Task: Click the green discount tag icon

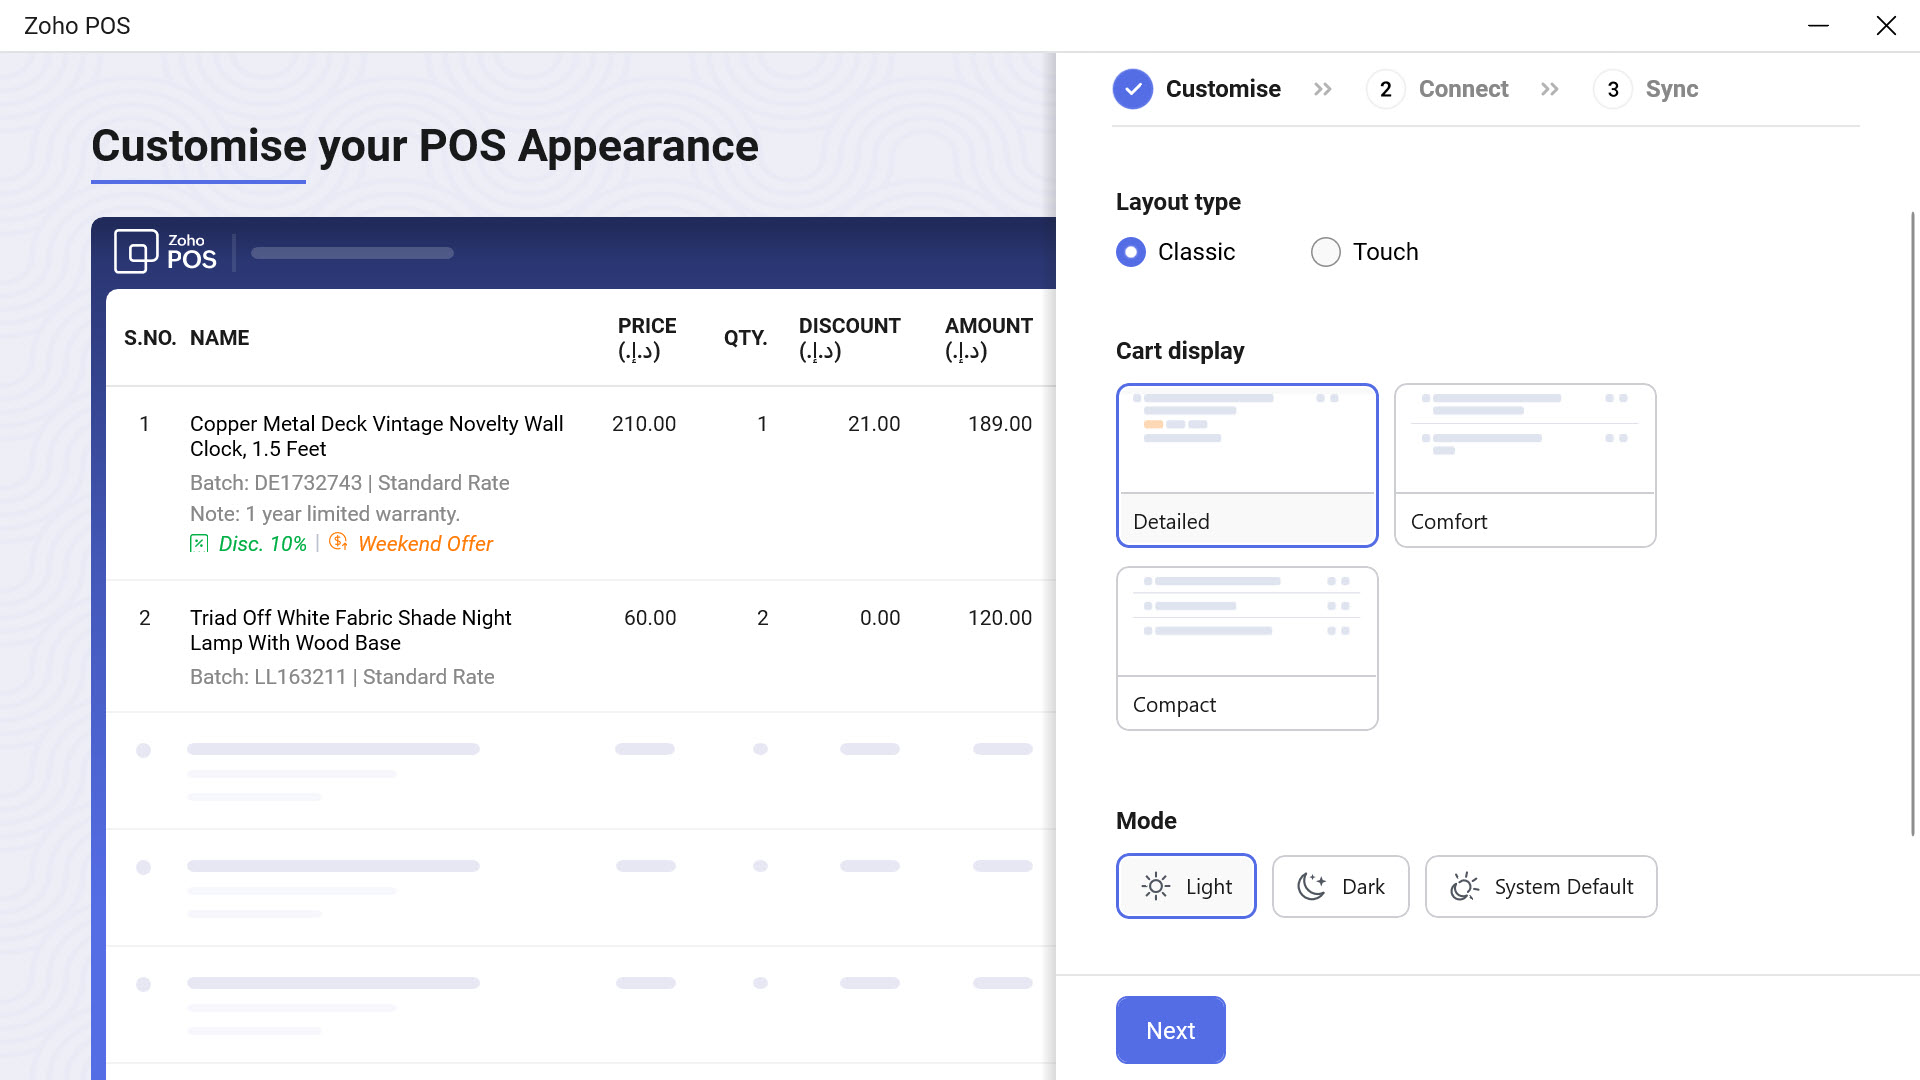Action: (x=199, y=543)
